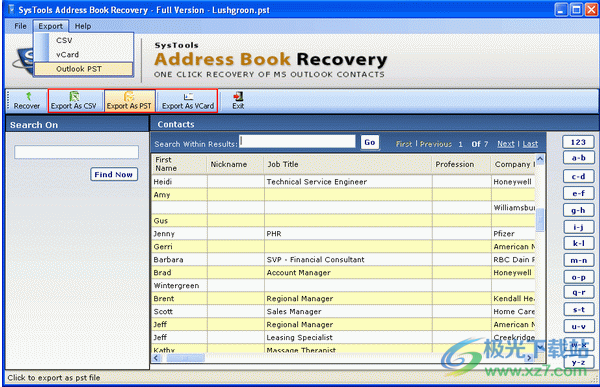Select contact row Gus

343,221
